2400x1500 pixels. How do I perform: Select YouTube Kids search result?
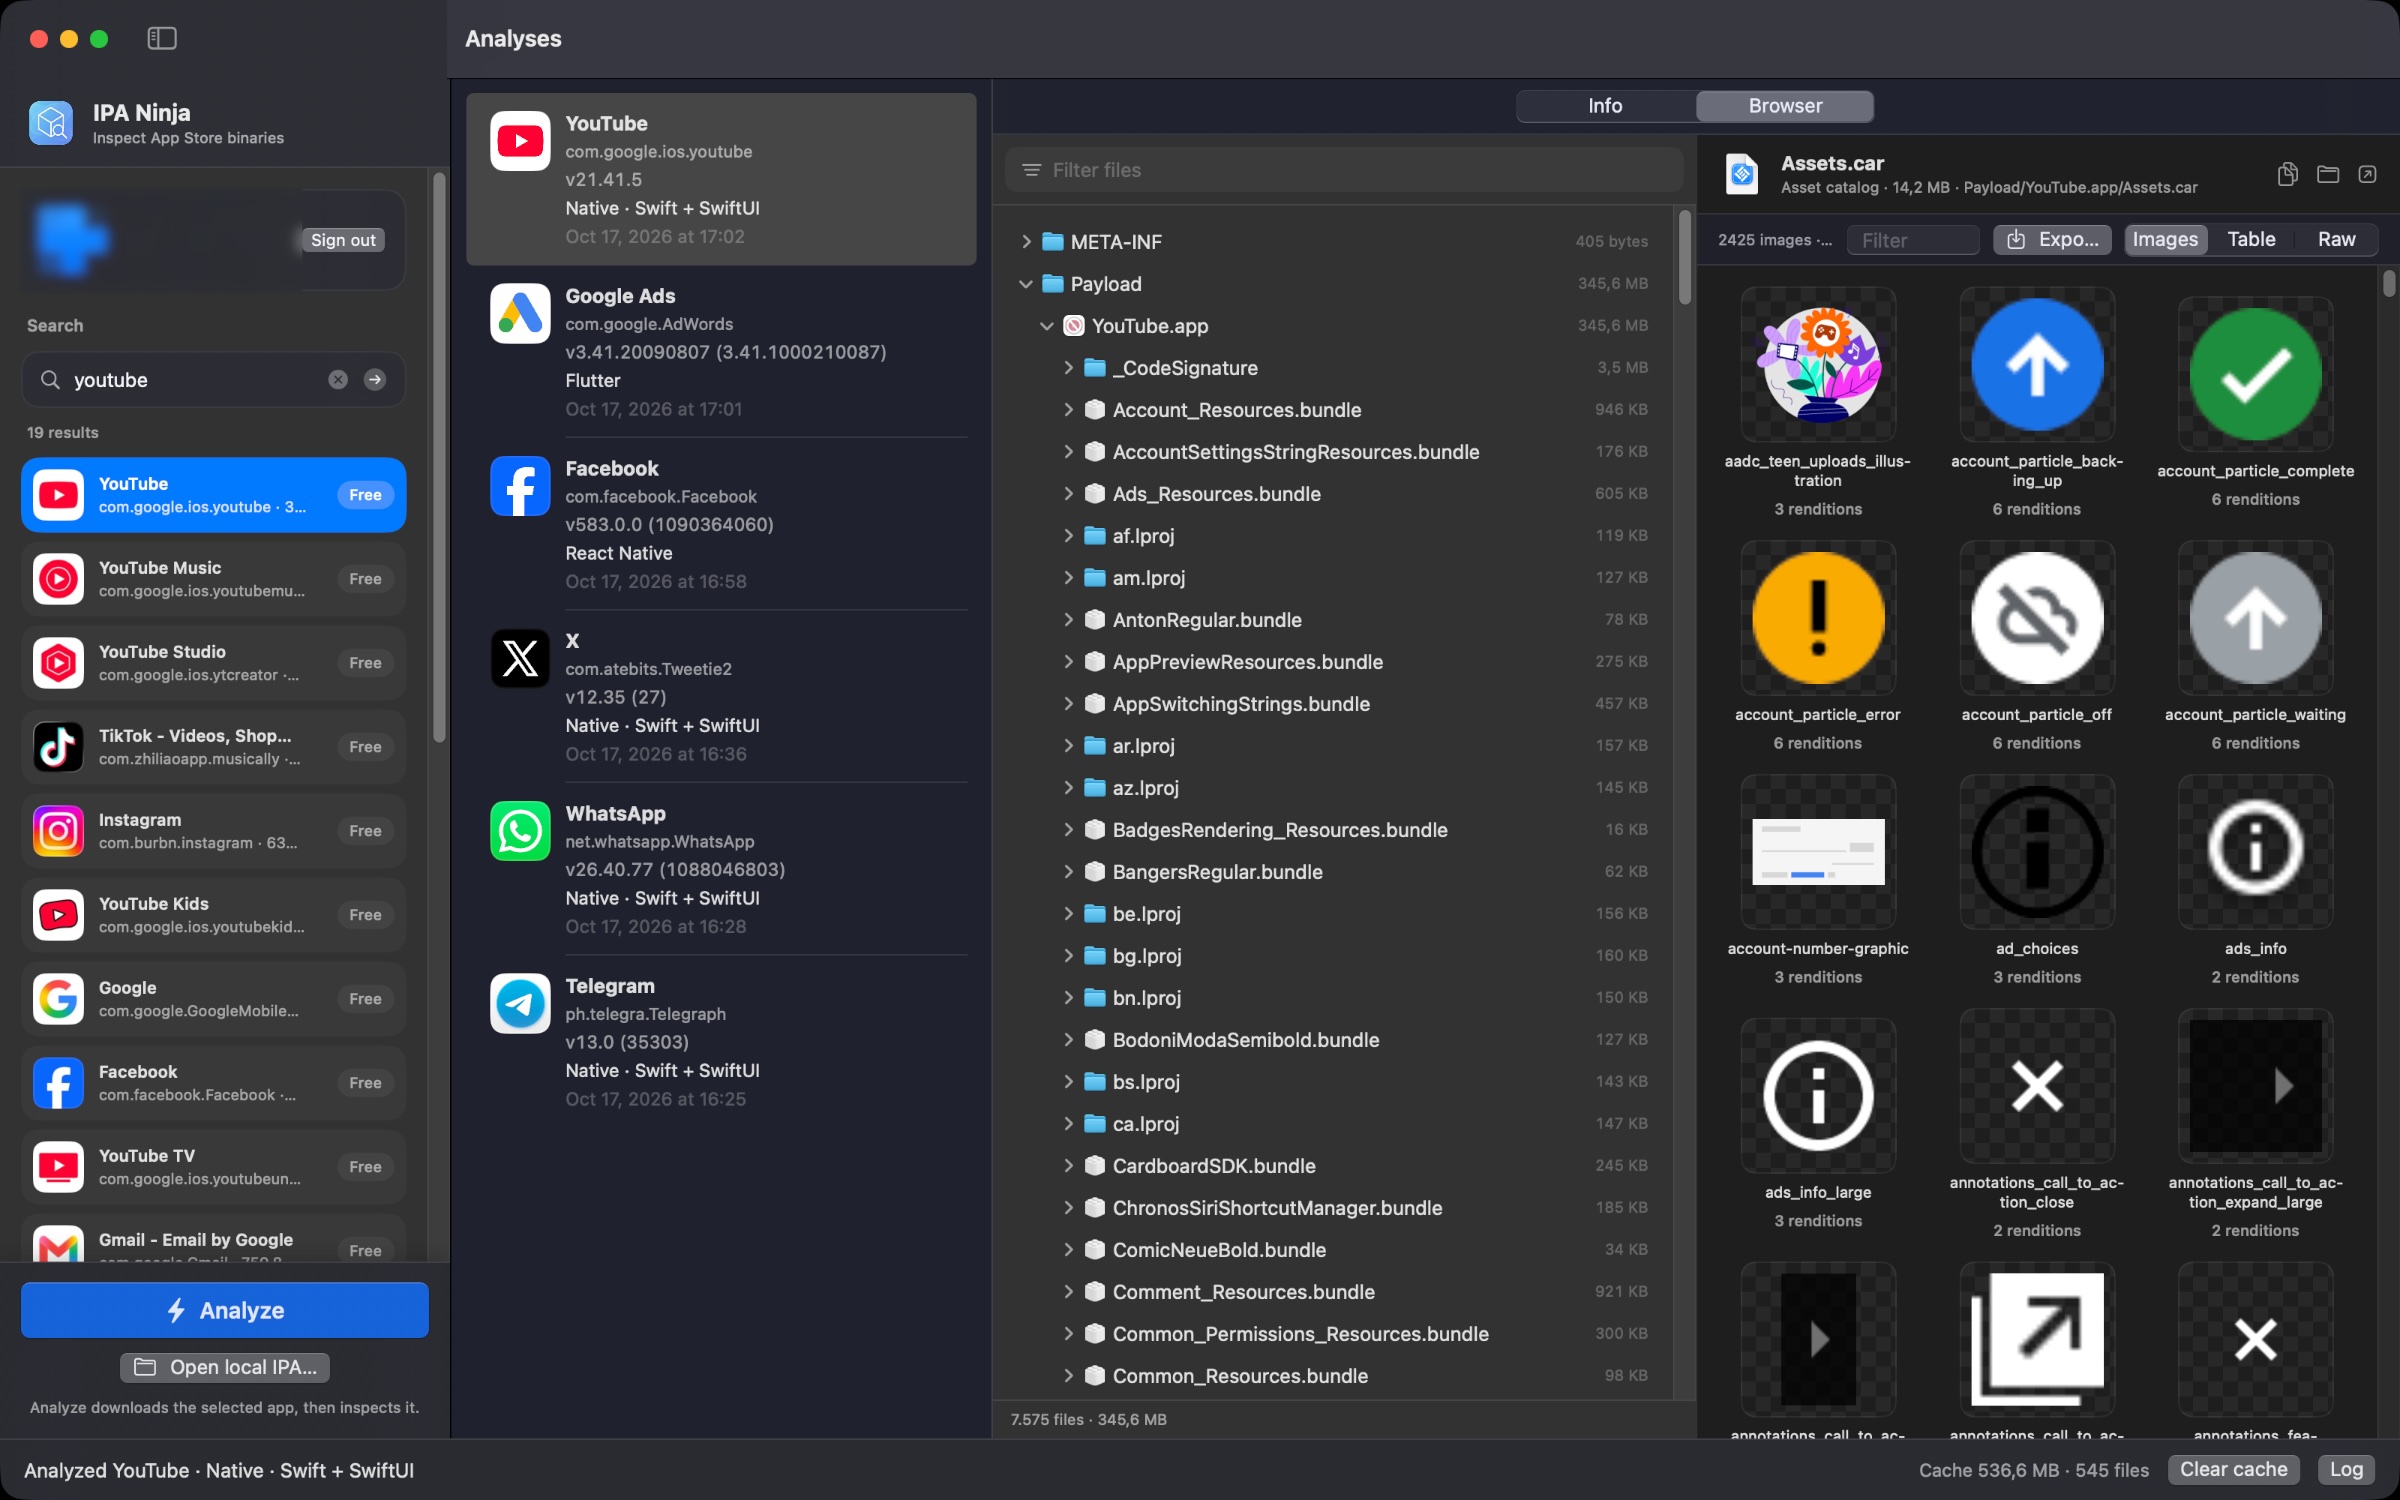coord(213,915)
